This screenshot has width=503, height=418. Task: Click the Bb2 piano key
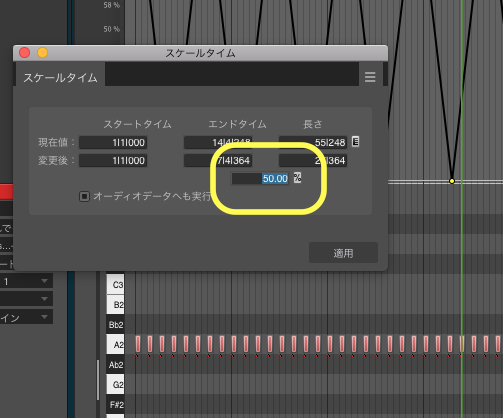[115, 324]
